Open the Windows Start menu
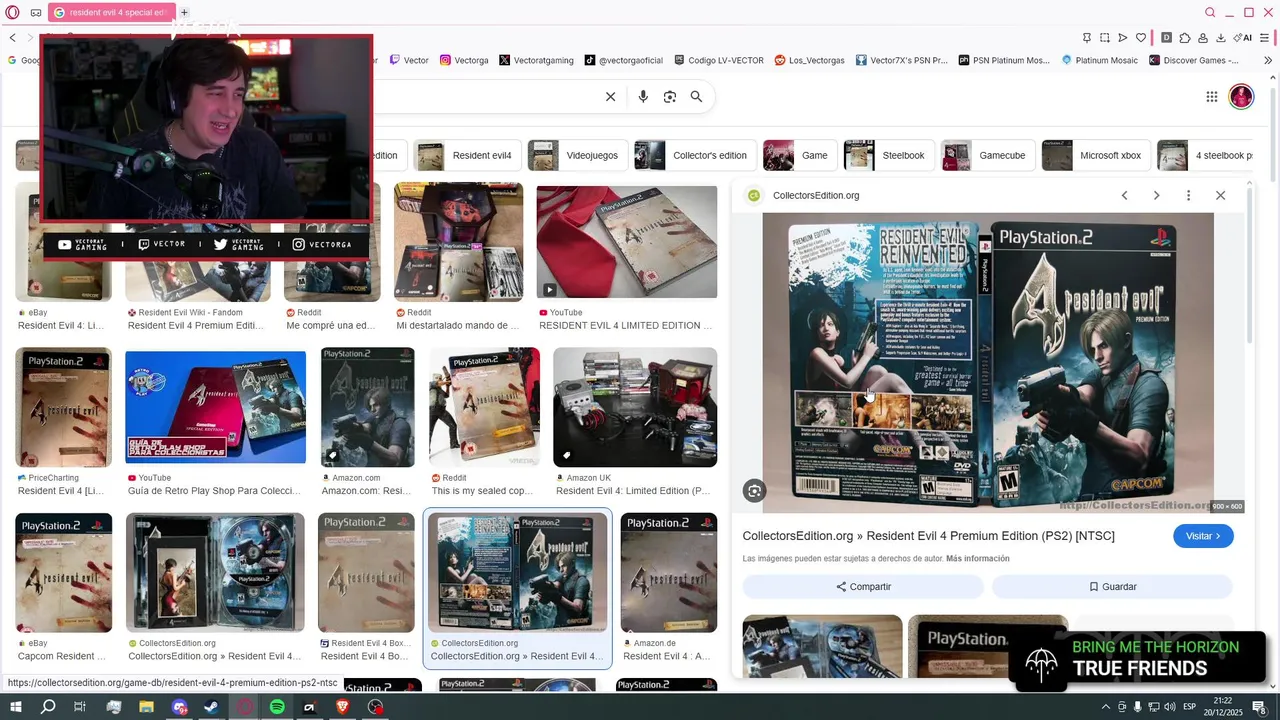Image resolution: width=1280 pixels, height=720 pixels. (x=16, y=707)
